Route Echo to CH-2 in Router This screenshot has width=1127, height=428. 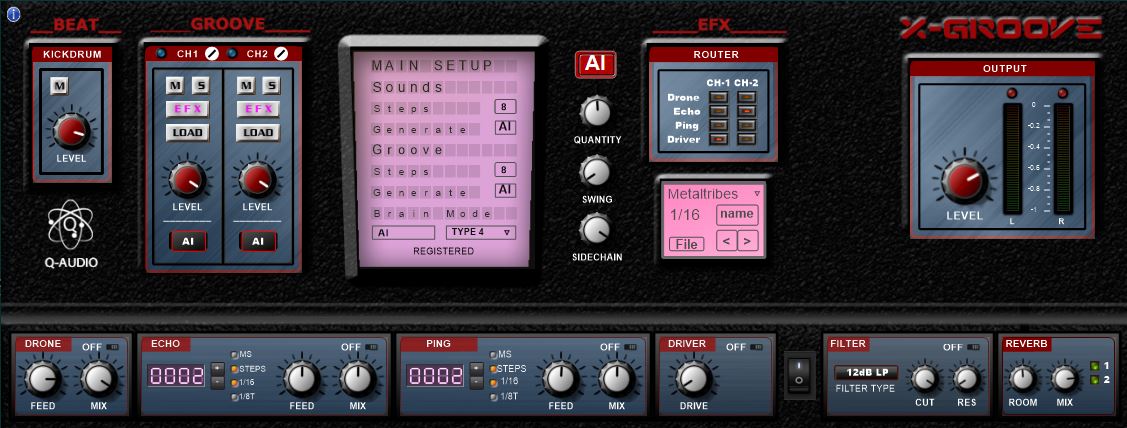[x=747, y=111]
